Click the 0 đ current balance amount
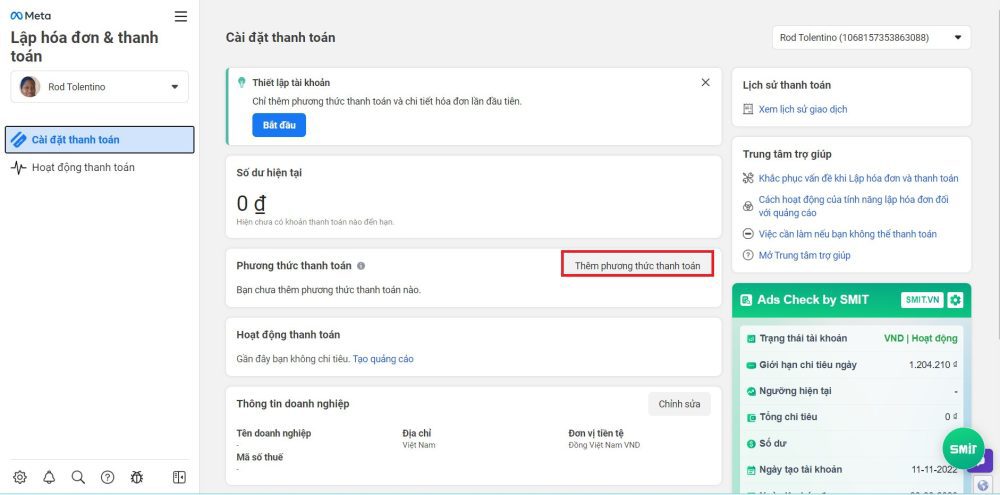 click(251, 204)
